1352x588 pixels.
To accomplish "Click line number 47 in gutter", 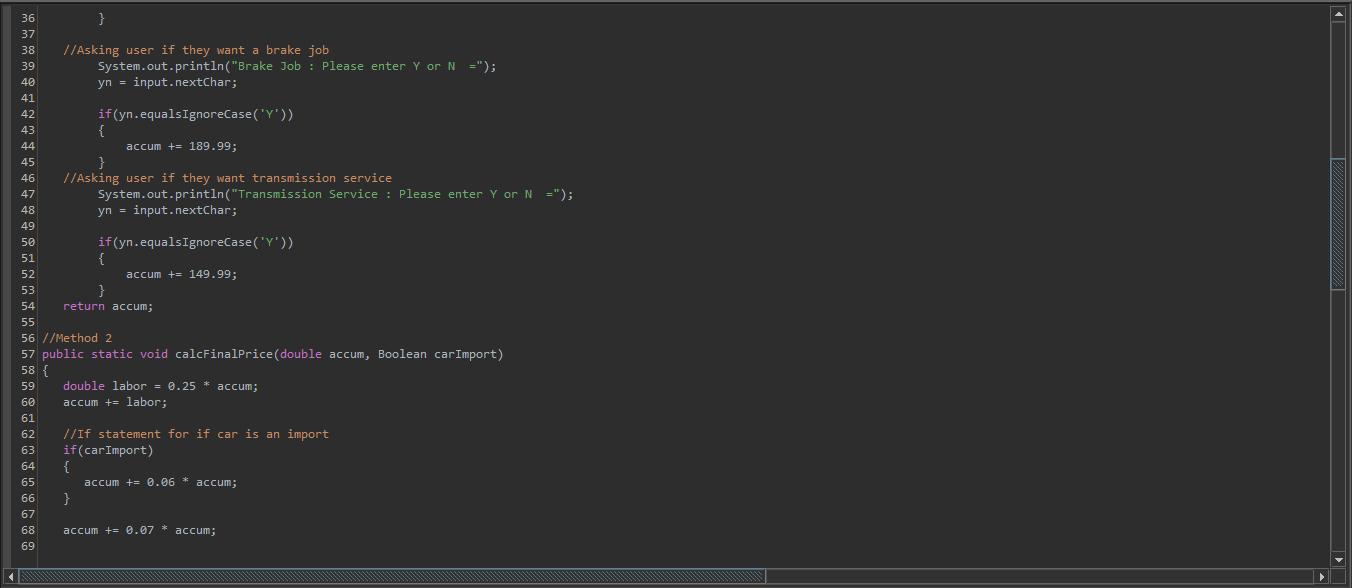I will coord(27,194).
